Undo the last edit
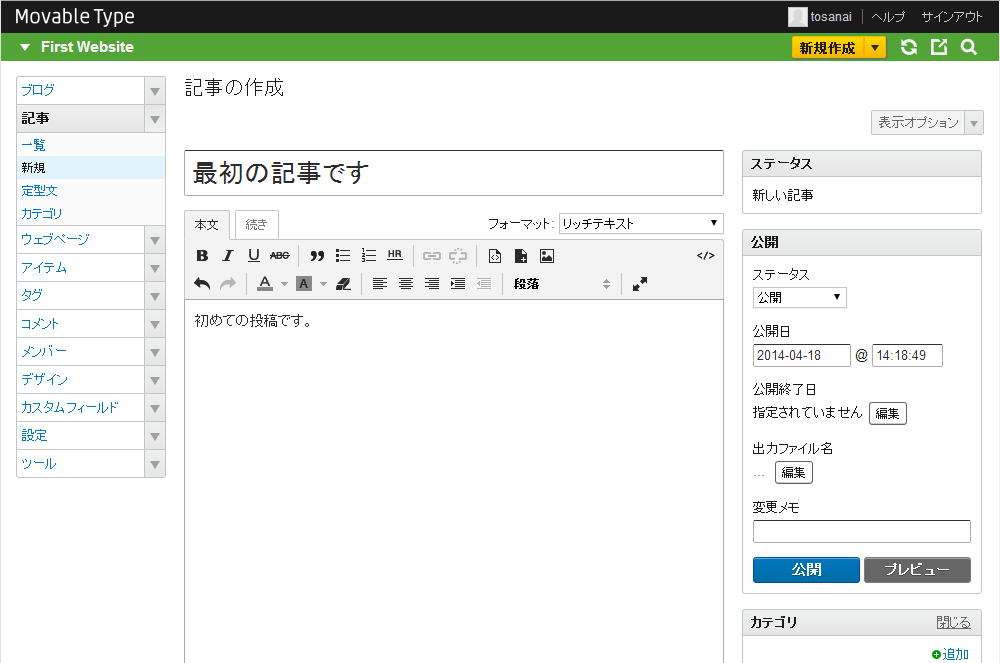1000x663 pixels. pos(202,284)
